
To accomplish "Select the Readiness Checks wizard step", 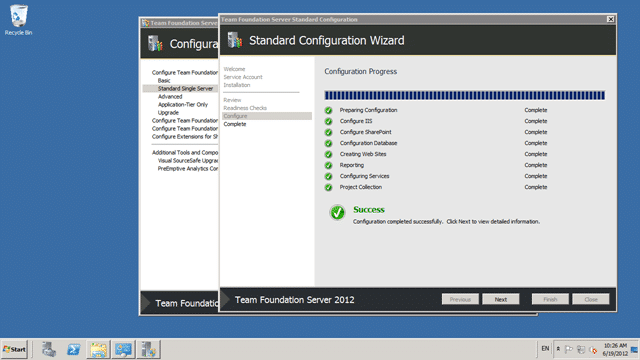I will click(x=245, y=108).
